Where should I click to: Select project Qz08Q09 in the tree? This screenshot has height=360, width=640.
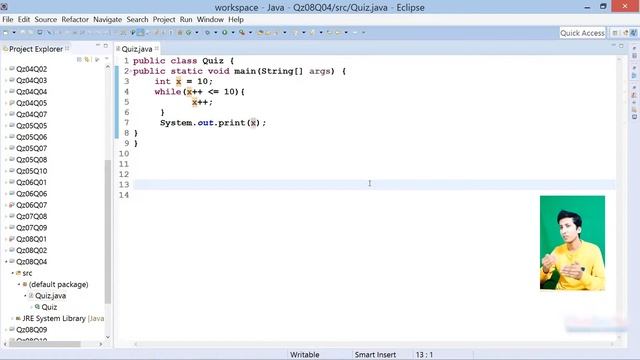[31, 329]
